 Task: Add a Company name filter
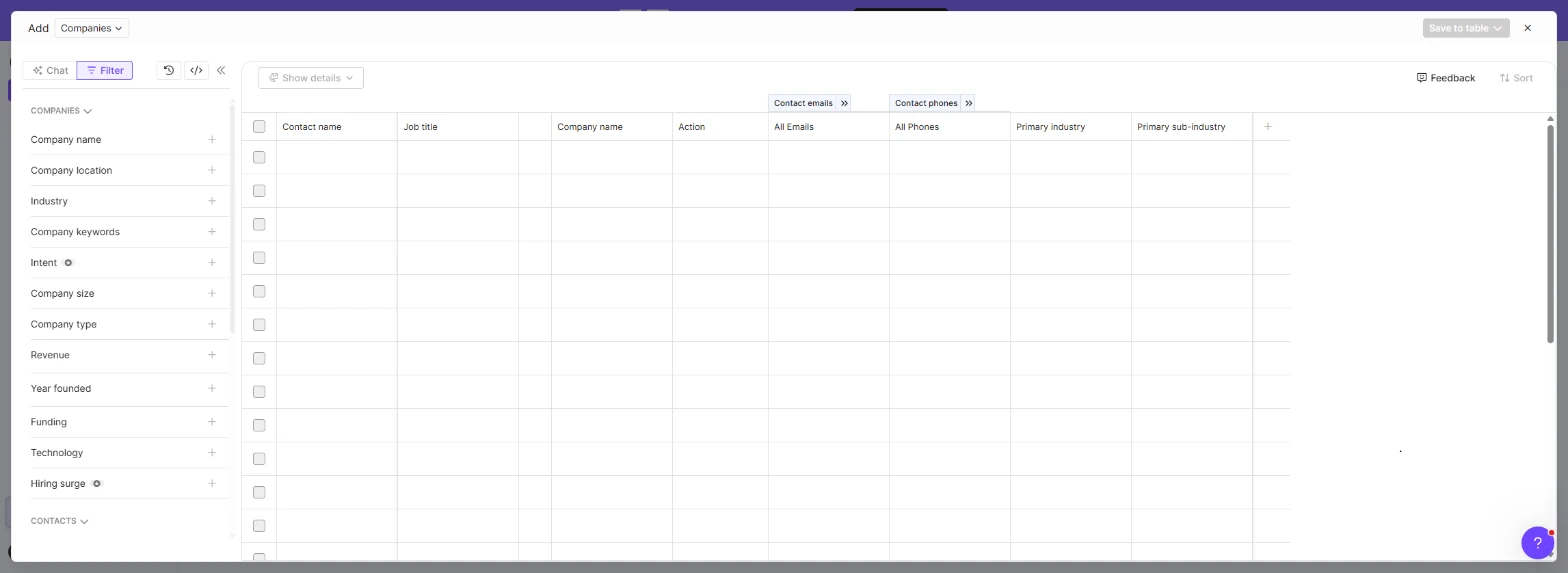212,140
